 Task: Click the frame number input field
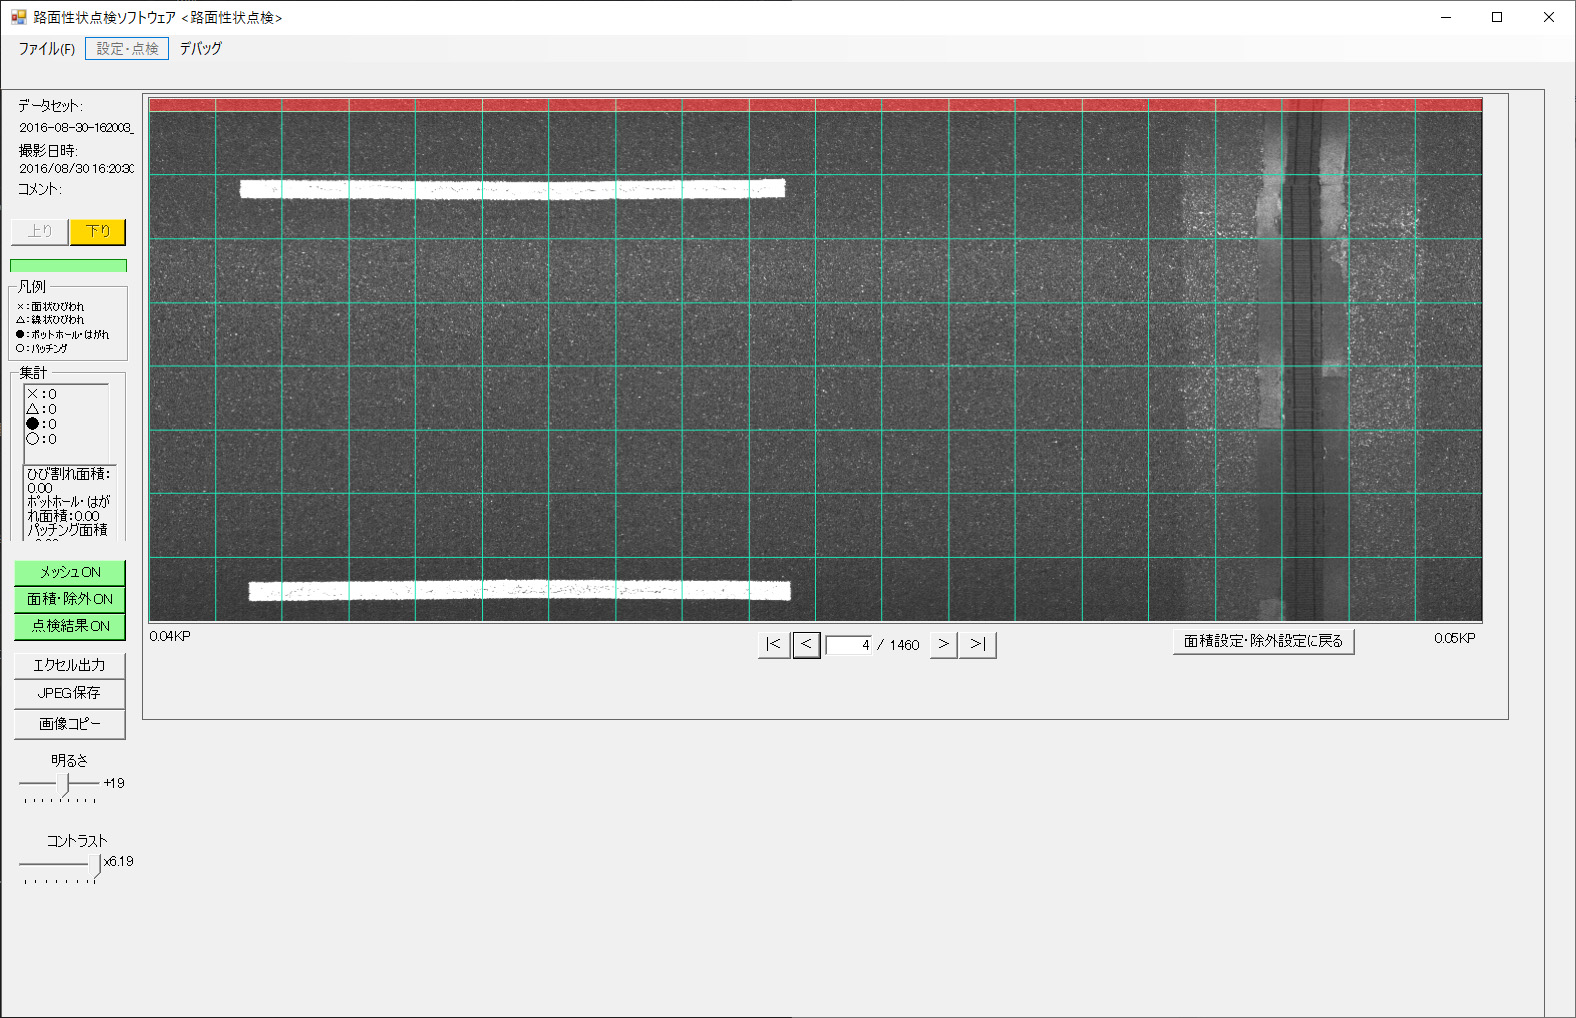[849, 645]
